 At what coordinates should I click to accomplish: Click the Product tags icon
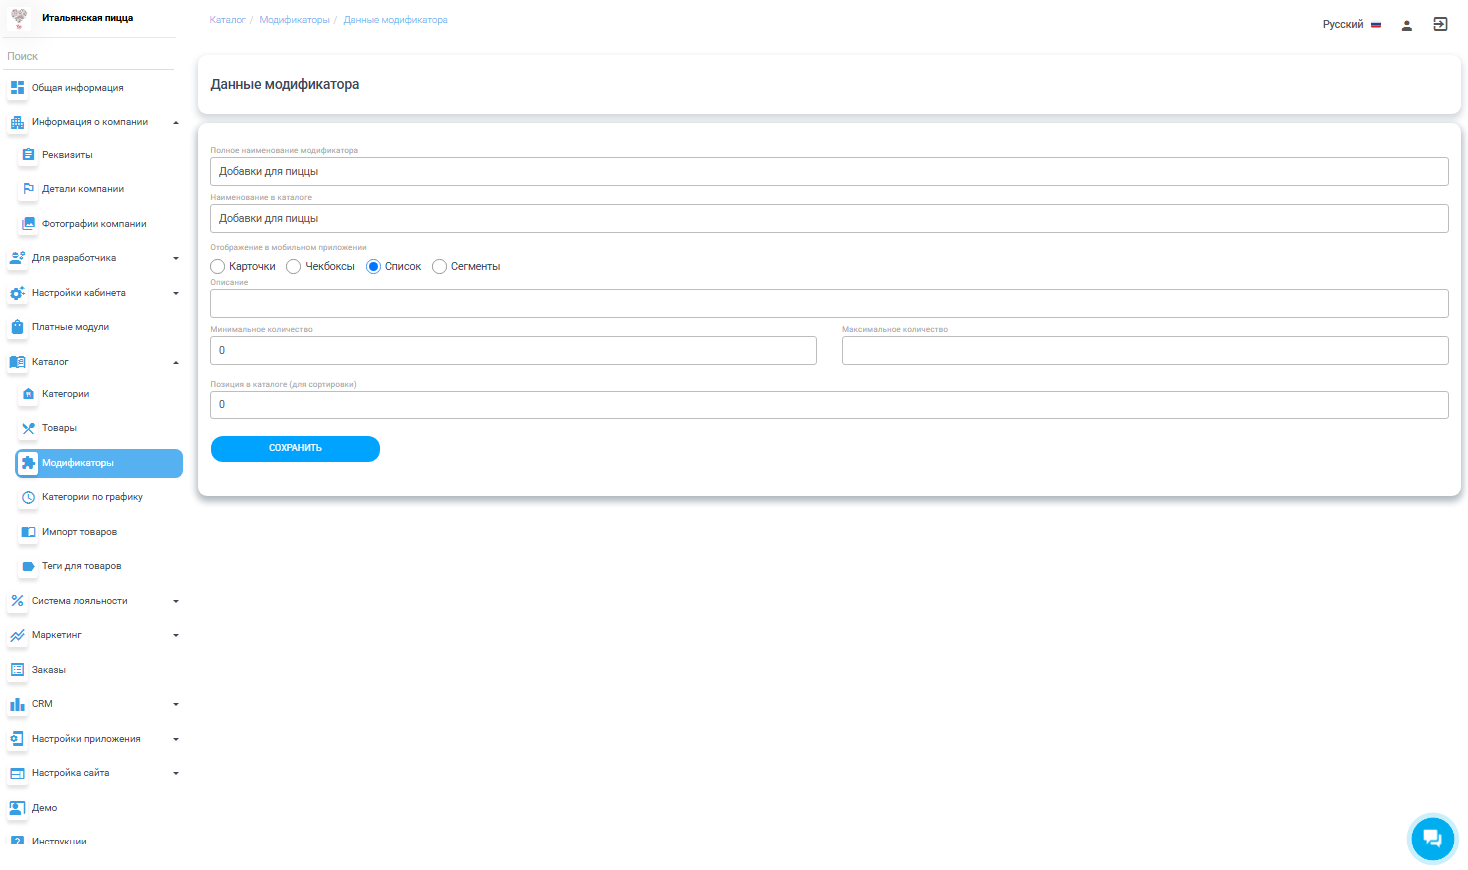[x=28, y=566]
